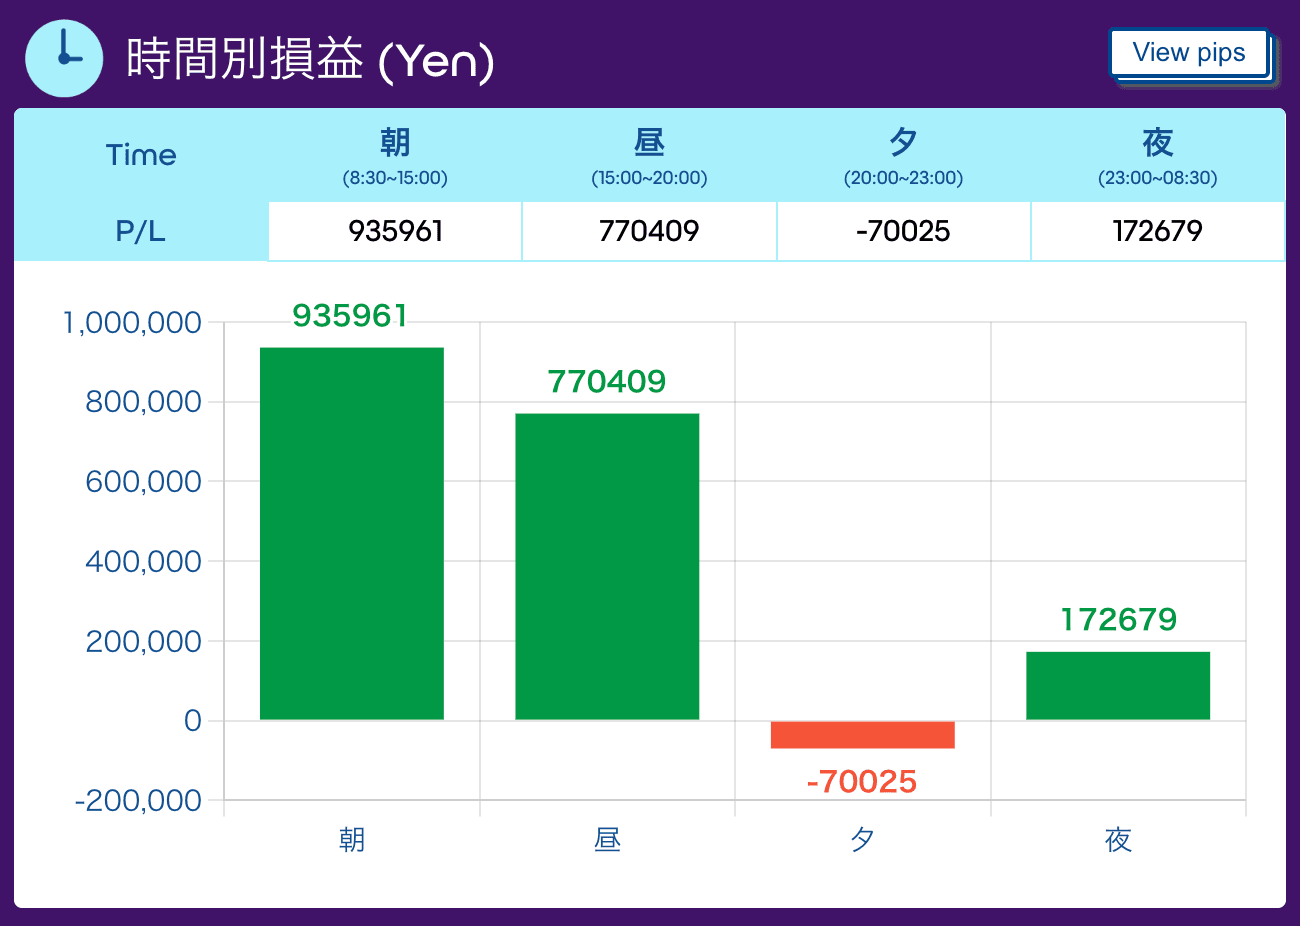Click the 935961 table cell
Image resolution: width=1300 pixels, height=926 pixels.
point(395,231)
